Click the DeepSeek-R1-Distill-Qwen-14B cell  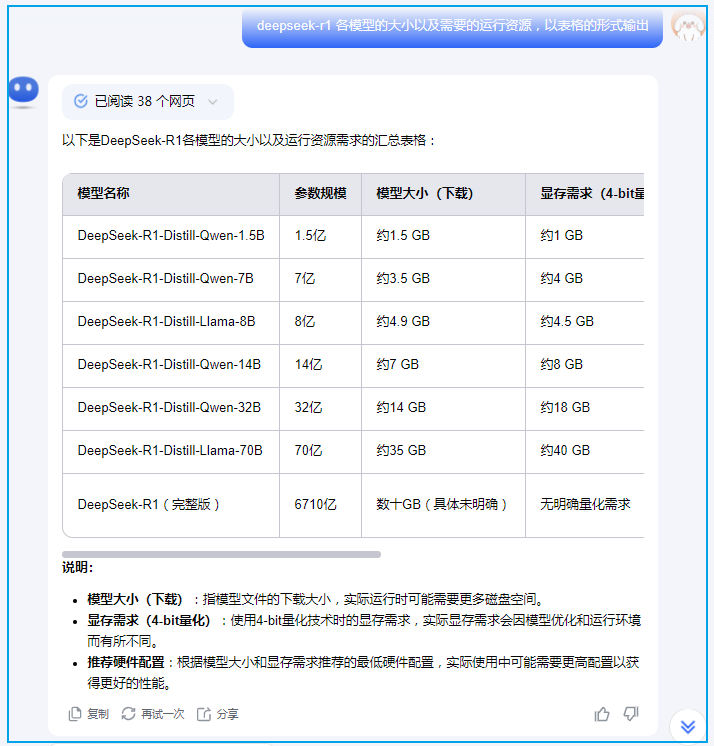point(171,365)
